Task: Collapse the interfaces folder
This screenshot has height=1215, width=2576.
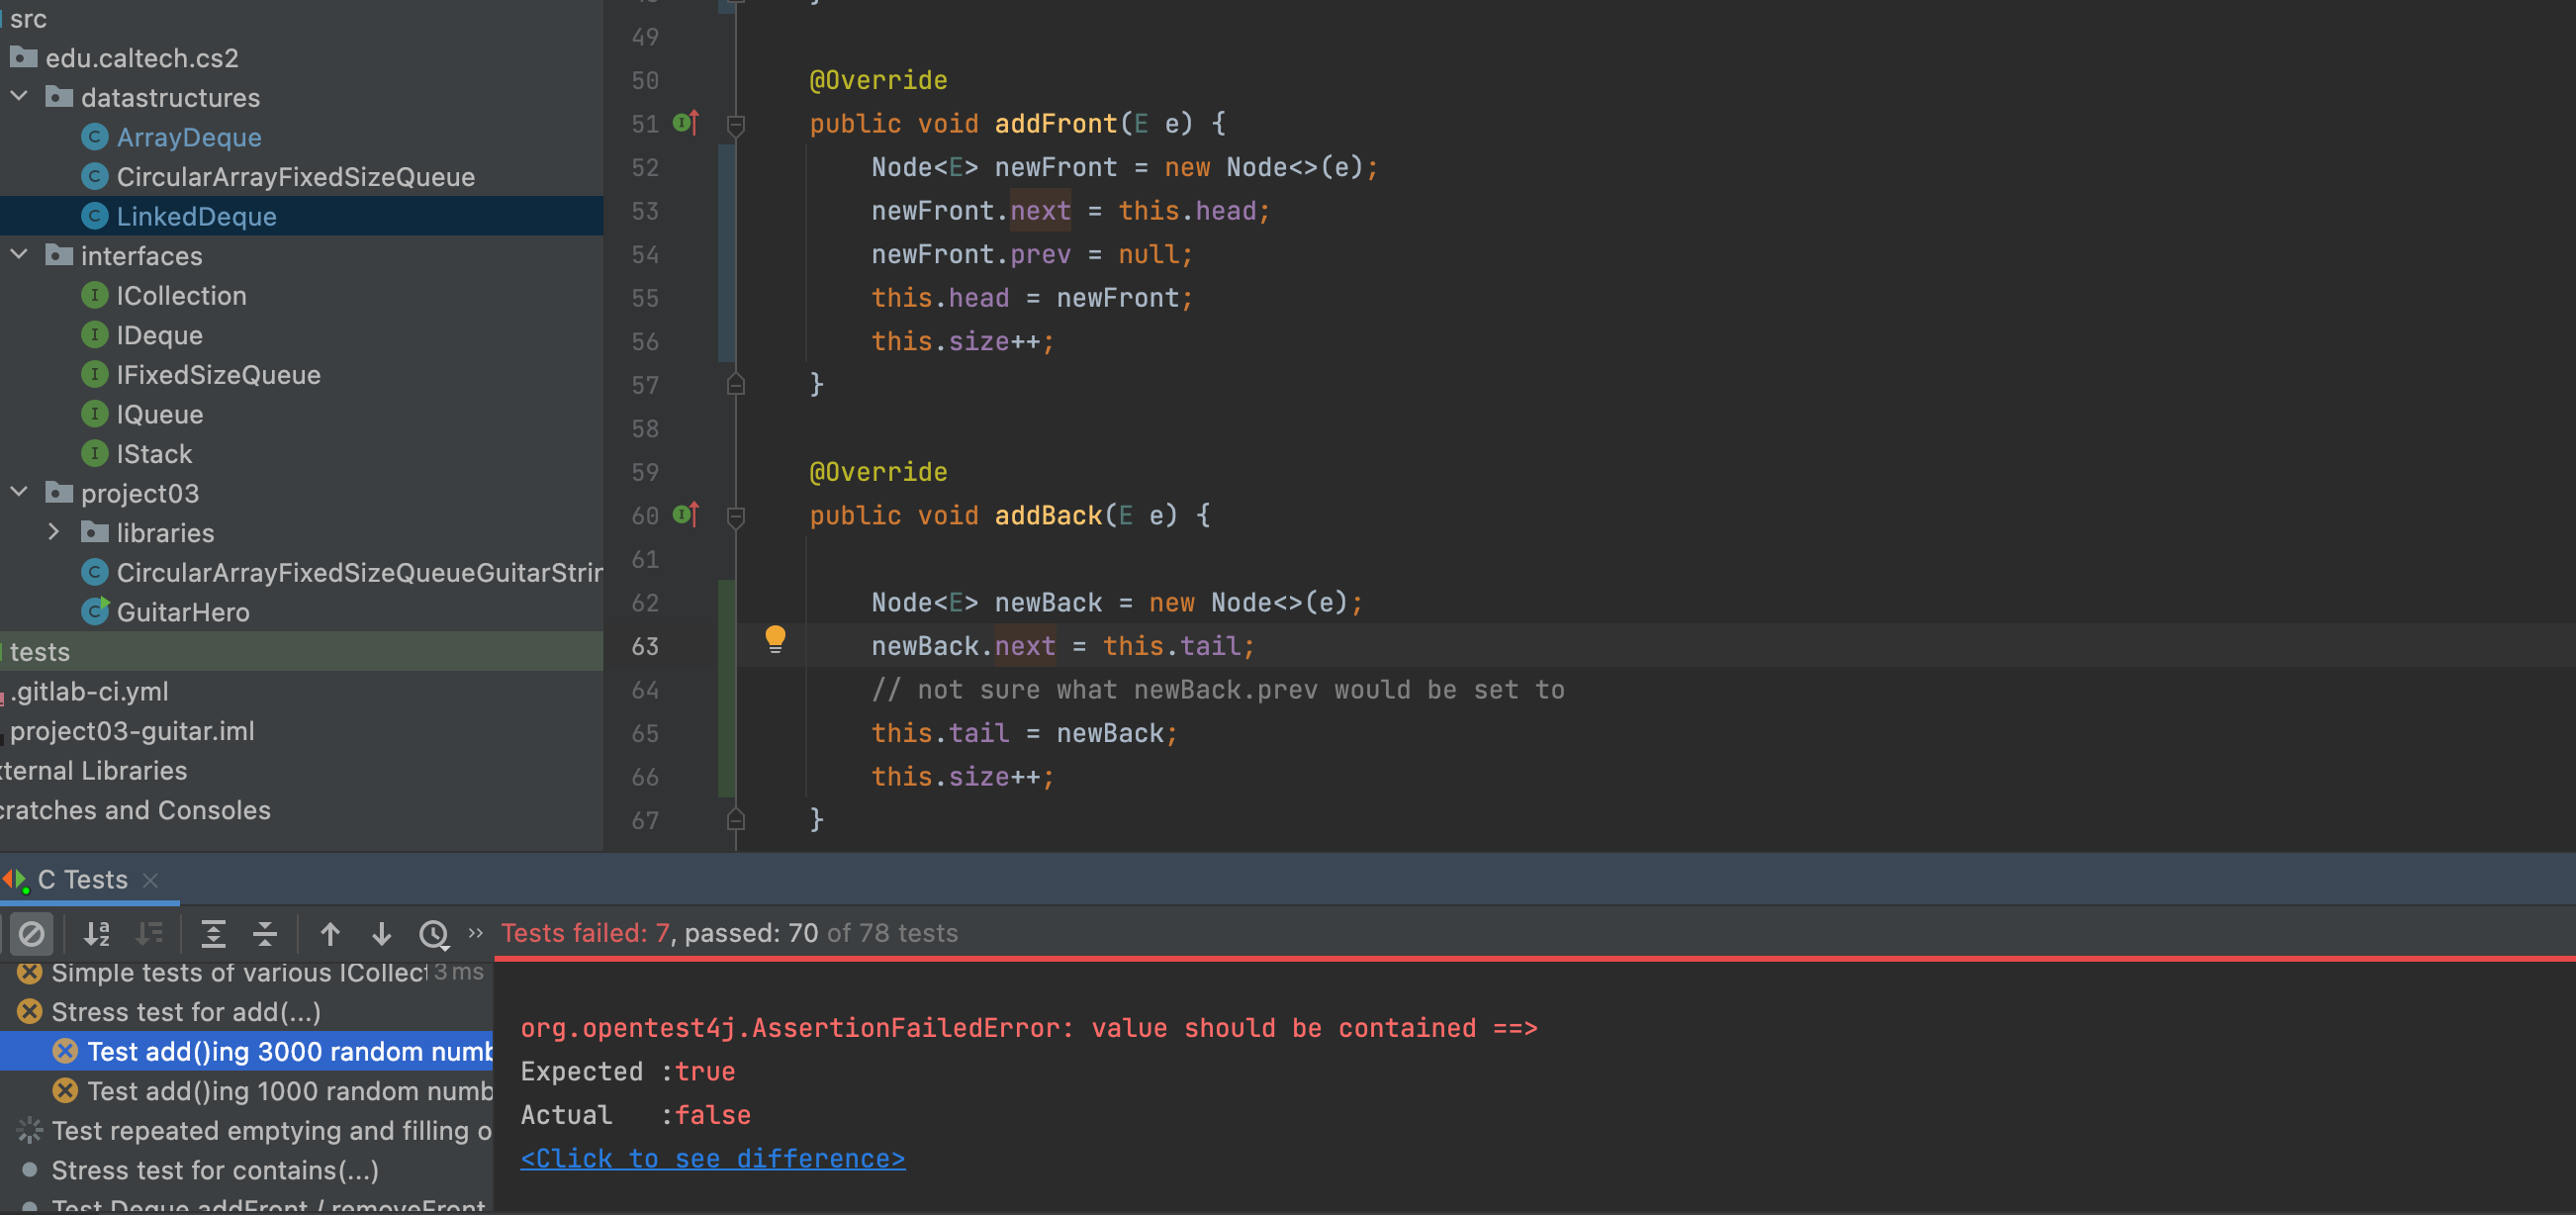Action: (19, 255)
